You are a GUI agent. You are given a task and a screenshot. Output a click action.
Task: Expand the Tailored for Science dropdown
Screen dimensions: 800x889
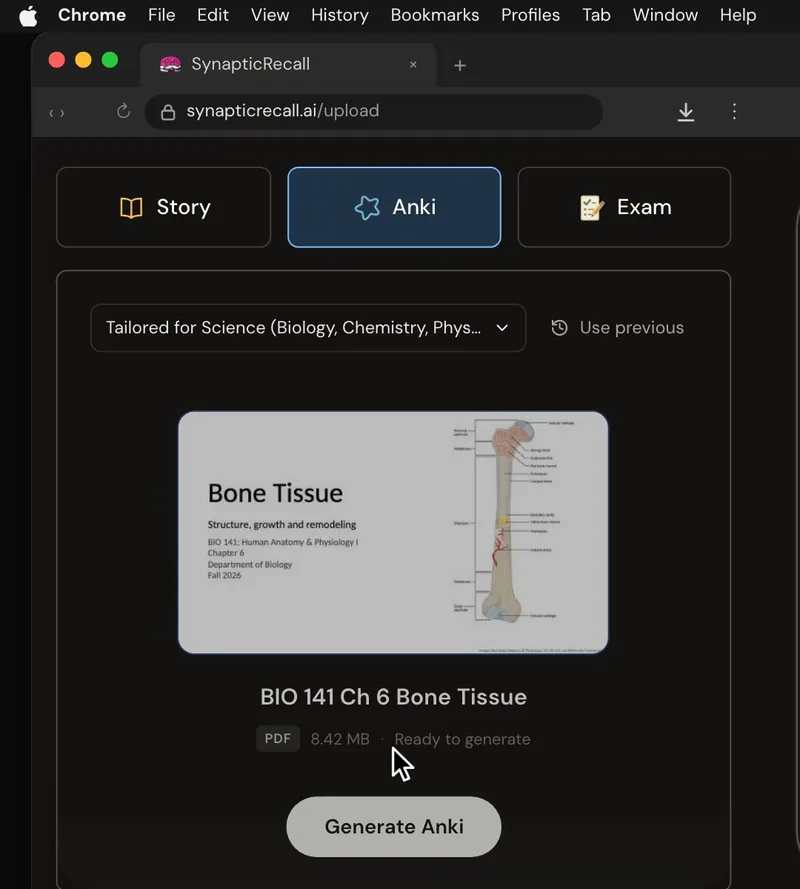(x=308, y=328)
